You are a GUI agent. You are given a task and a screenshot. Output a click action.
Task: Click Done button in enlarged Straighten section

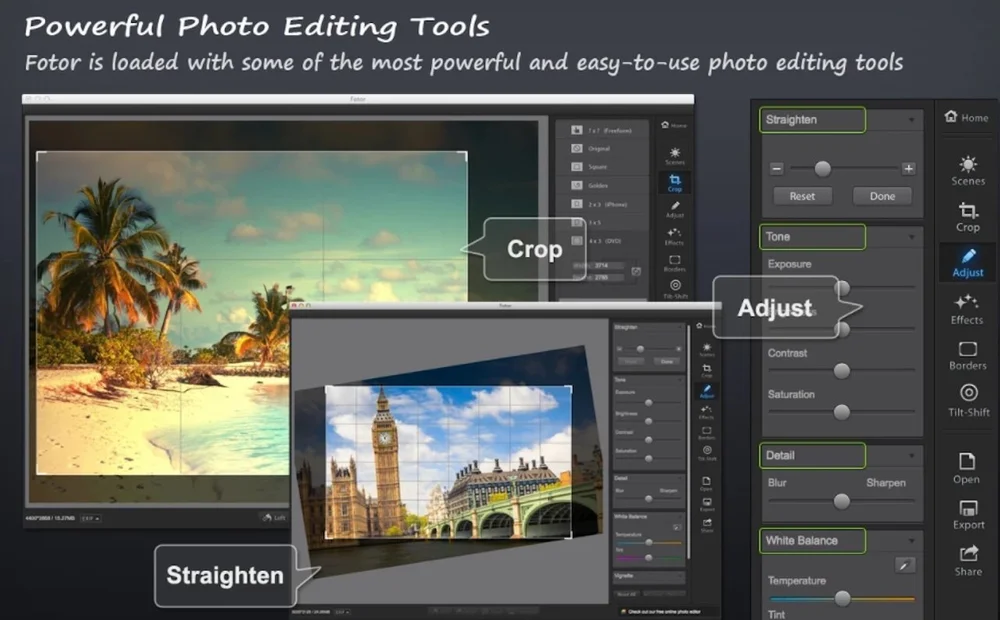pos(882,196)
